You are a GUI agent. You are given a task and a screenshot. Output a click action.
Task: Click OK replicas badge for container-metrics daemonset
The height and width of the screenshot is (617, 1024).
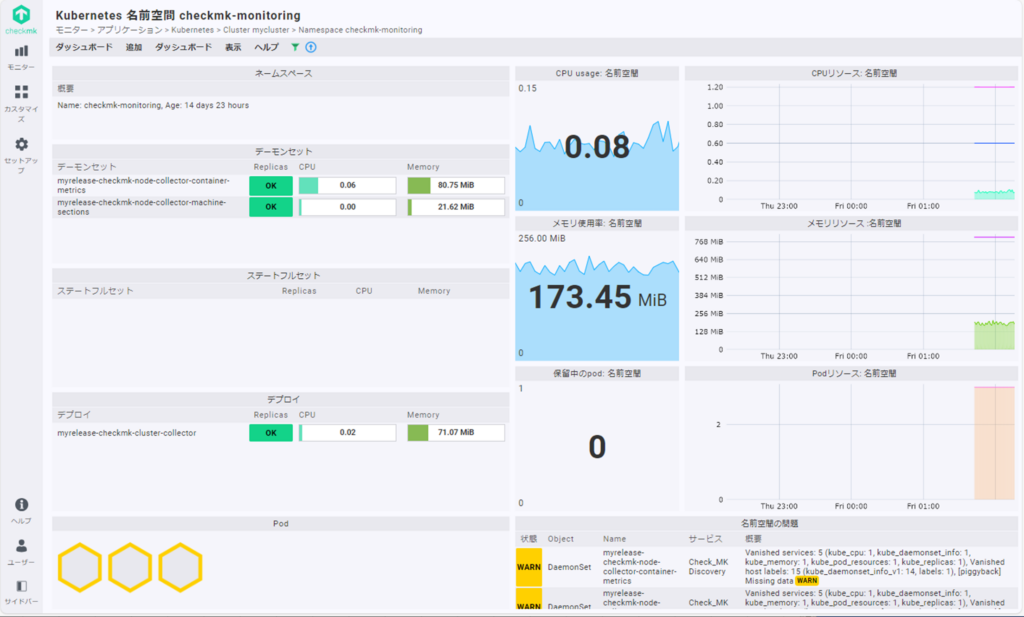[x=271, y=185]
